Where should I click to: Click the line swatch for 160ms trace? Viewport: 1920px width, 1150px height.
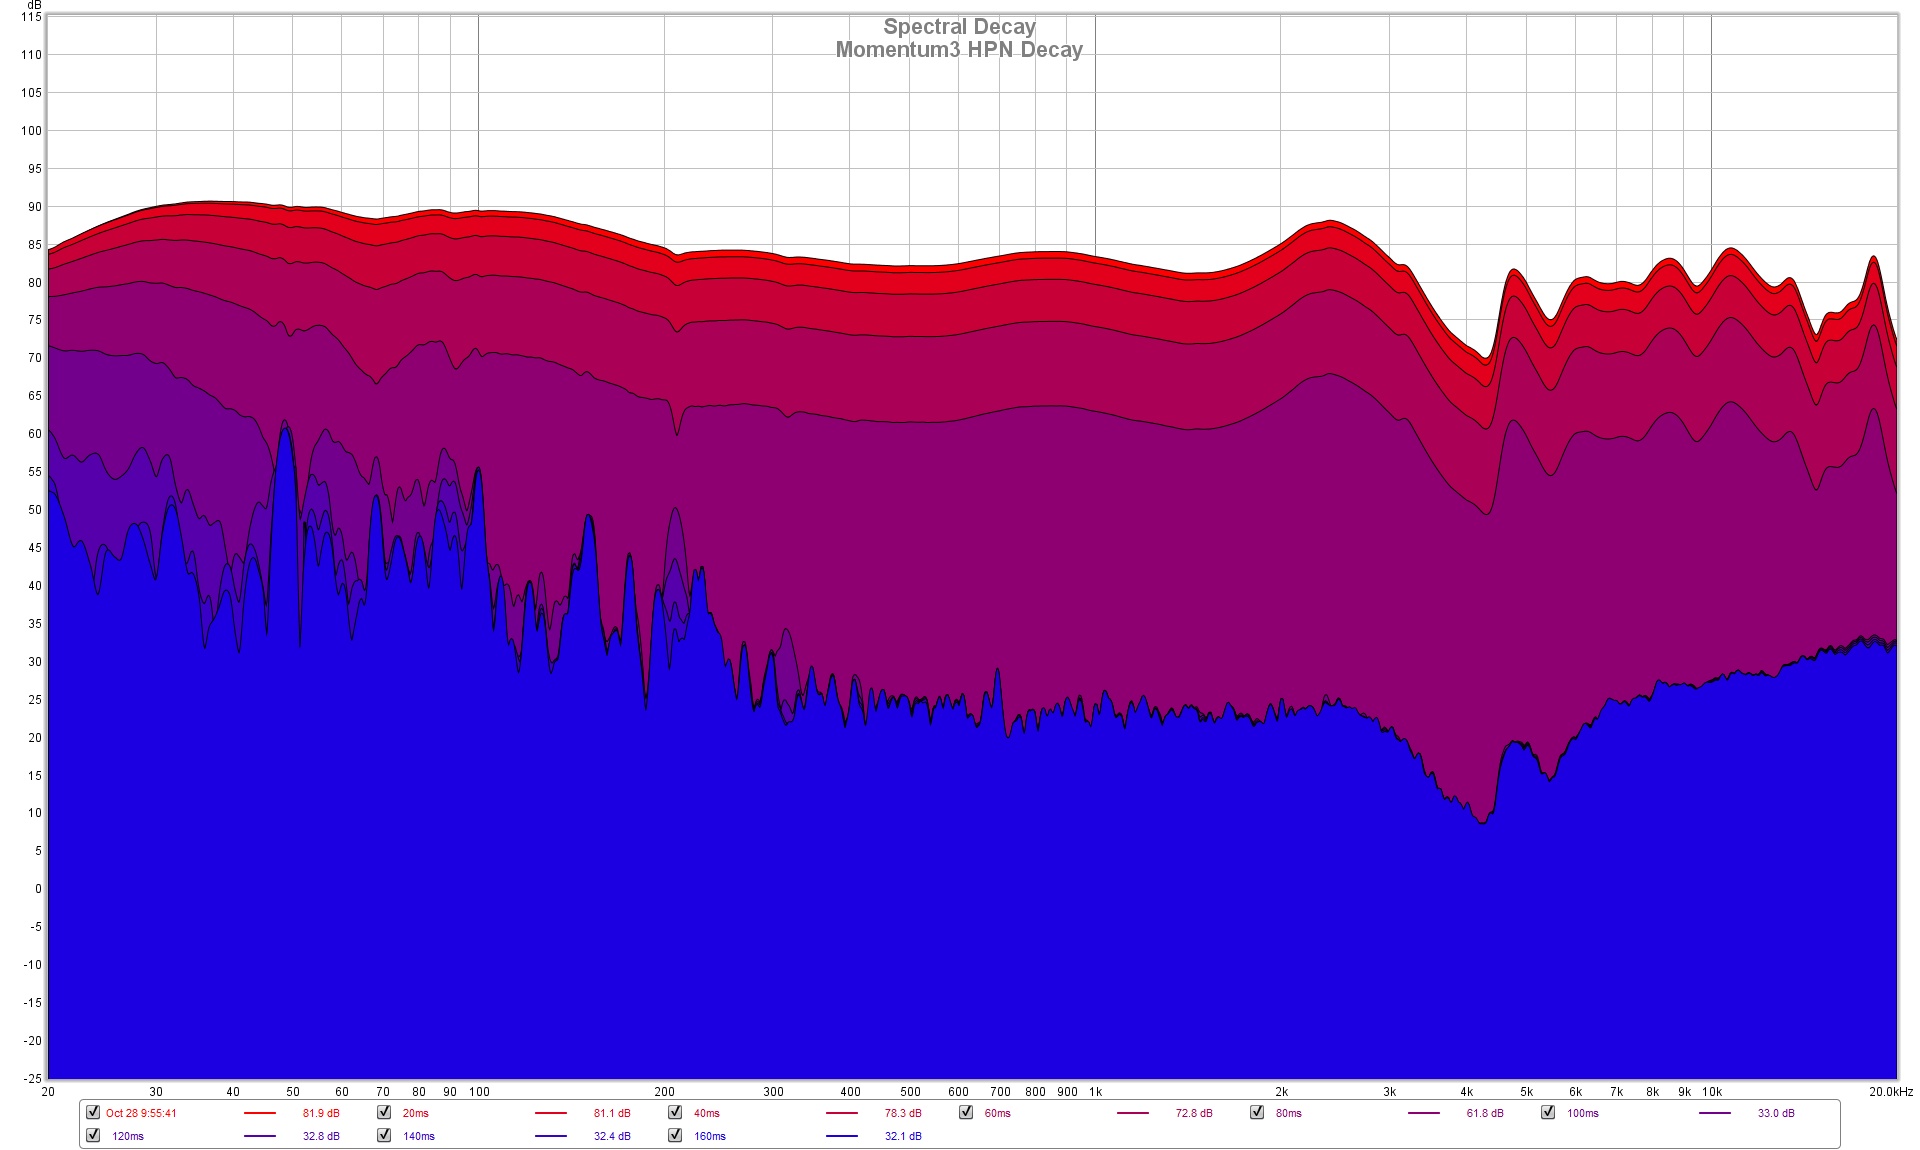point(841,1136)
